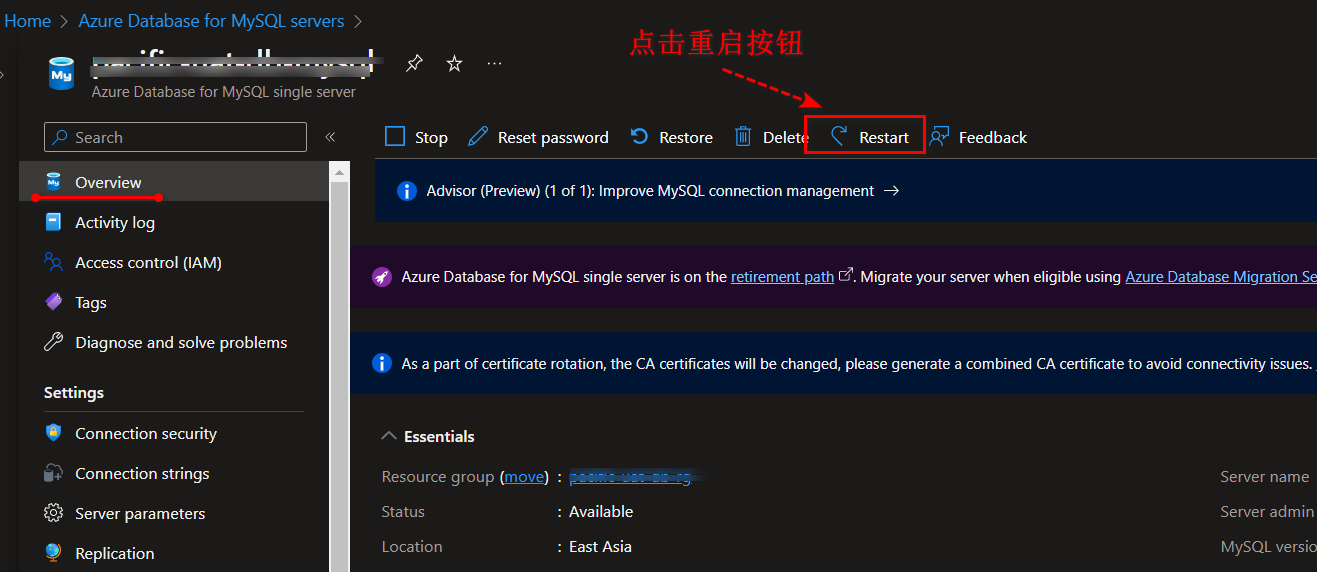Click the Overview MySQL icon in sidebar
1317x572 pixels.
pyautogui.click(x=54, y=182)
